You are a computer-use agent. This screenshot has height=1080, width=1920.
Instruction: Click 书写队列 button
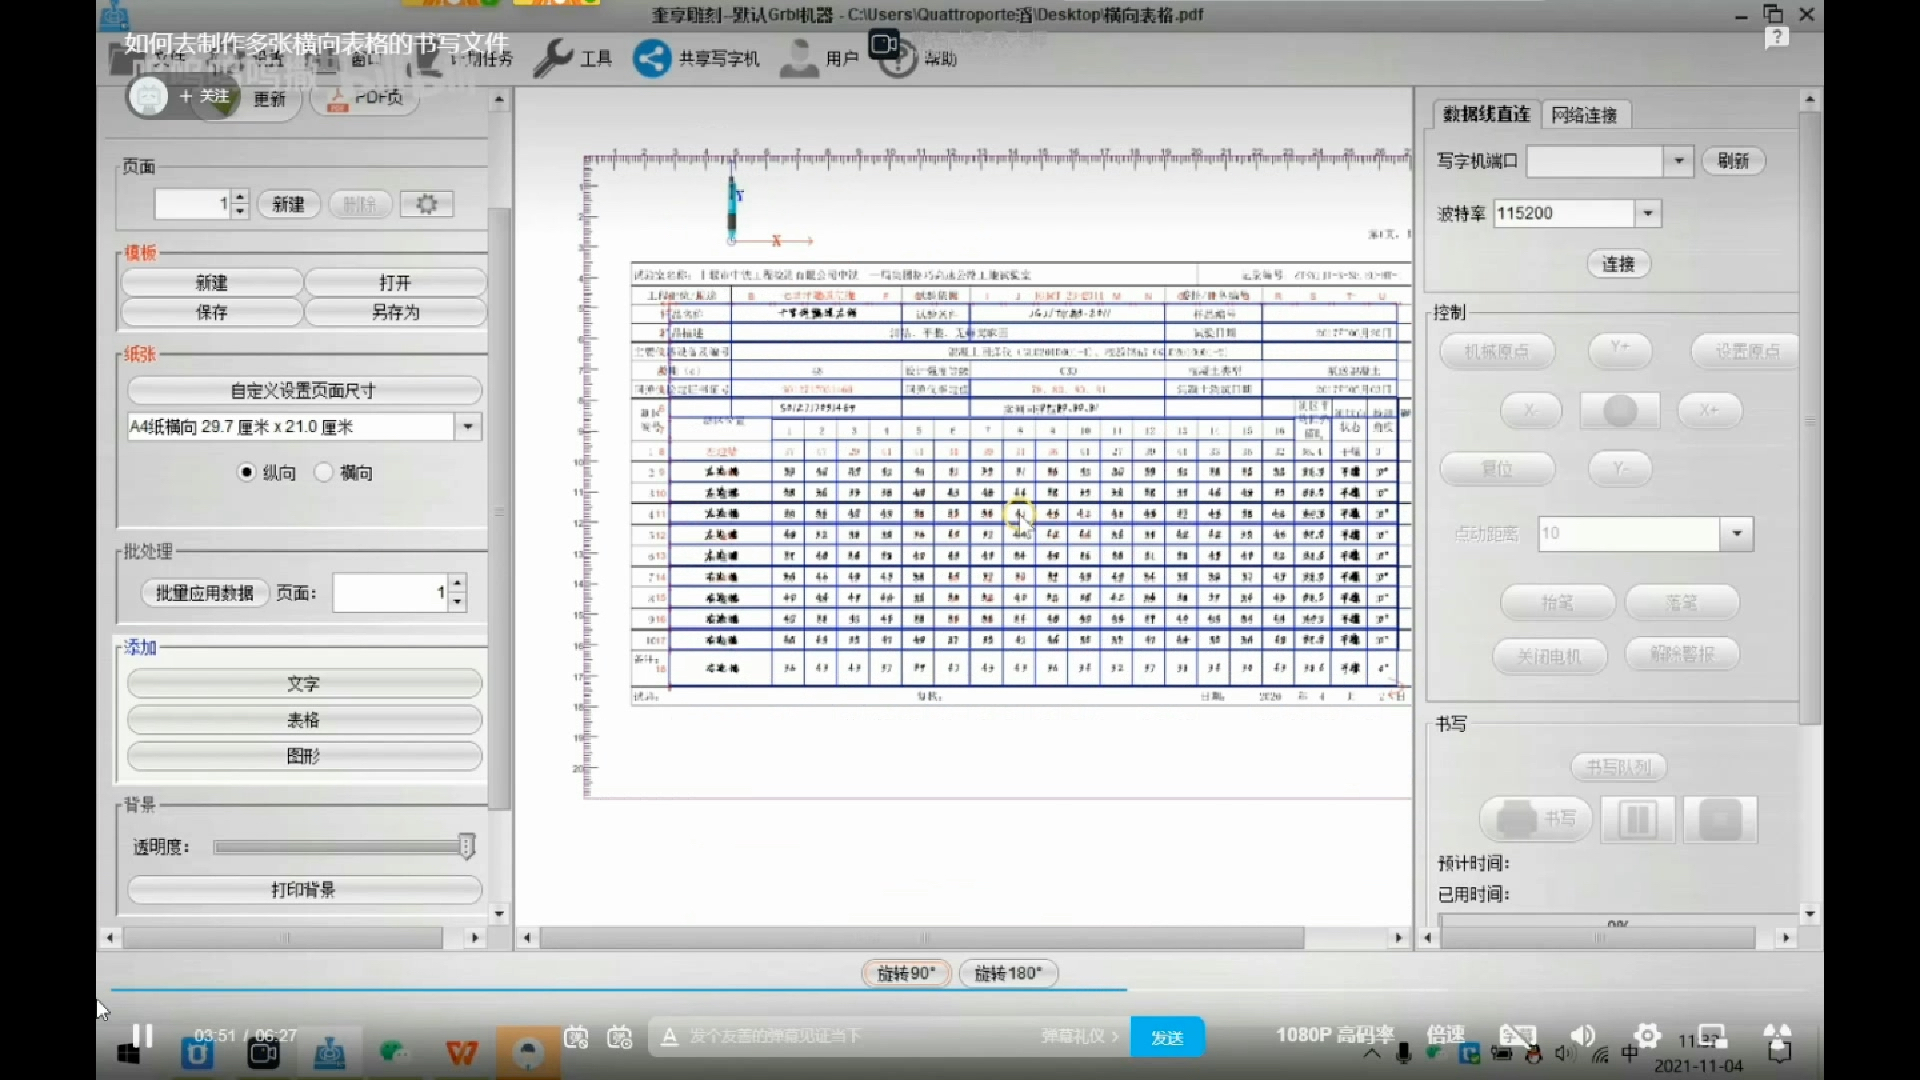tap(1618, 767)
